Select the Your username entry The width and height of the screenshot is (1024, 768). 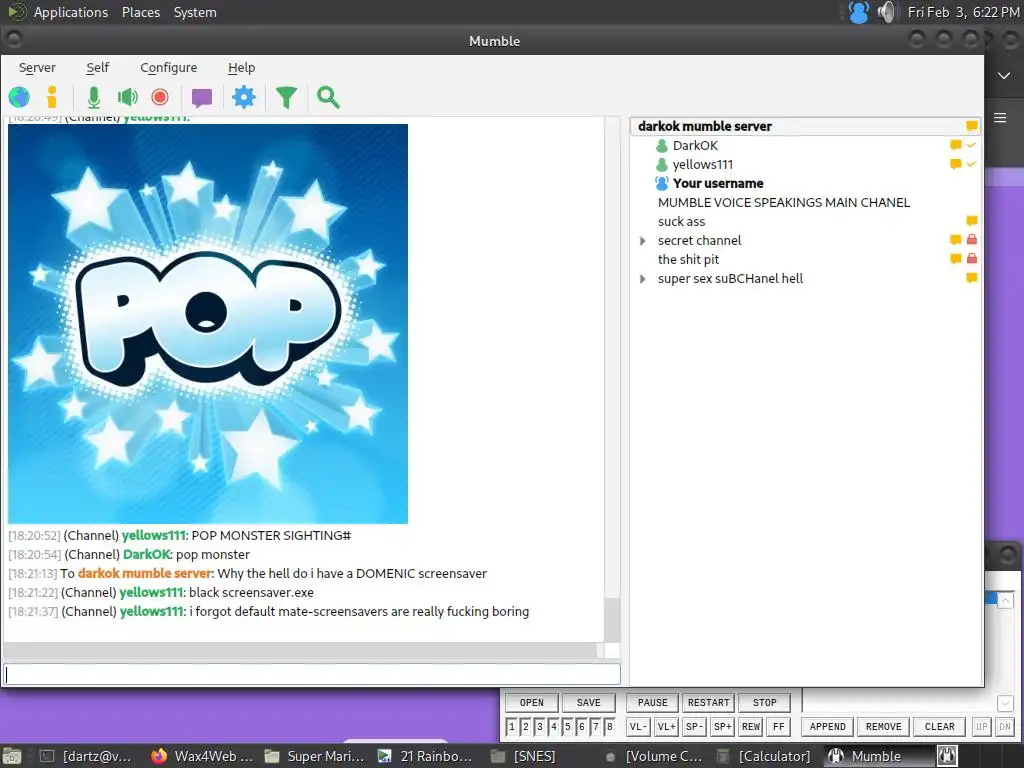(718, 184)
